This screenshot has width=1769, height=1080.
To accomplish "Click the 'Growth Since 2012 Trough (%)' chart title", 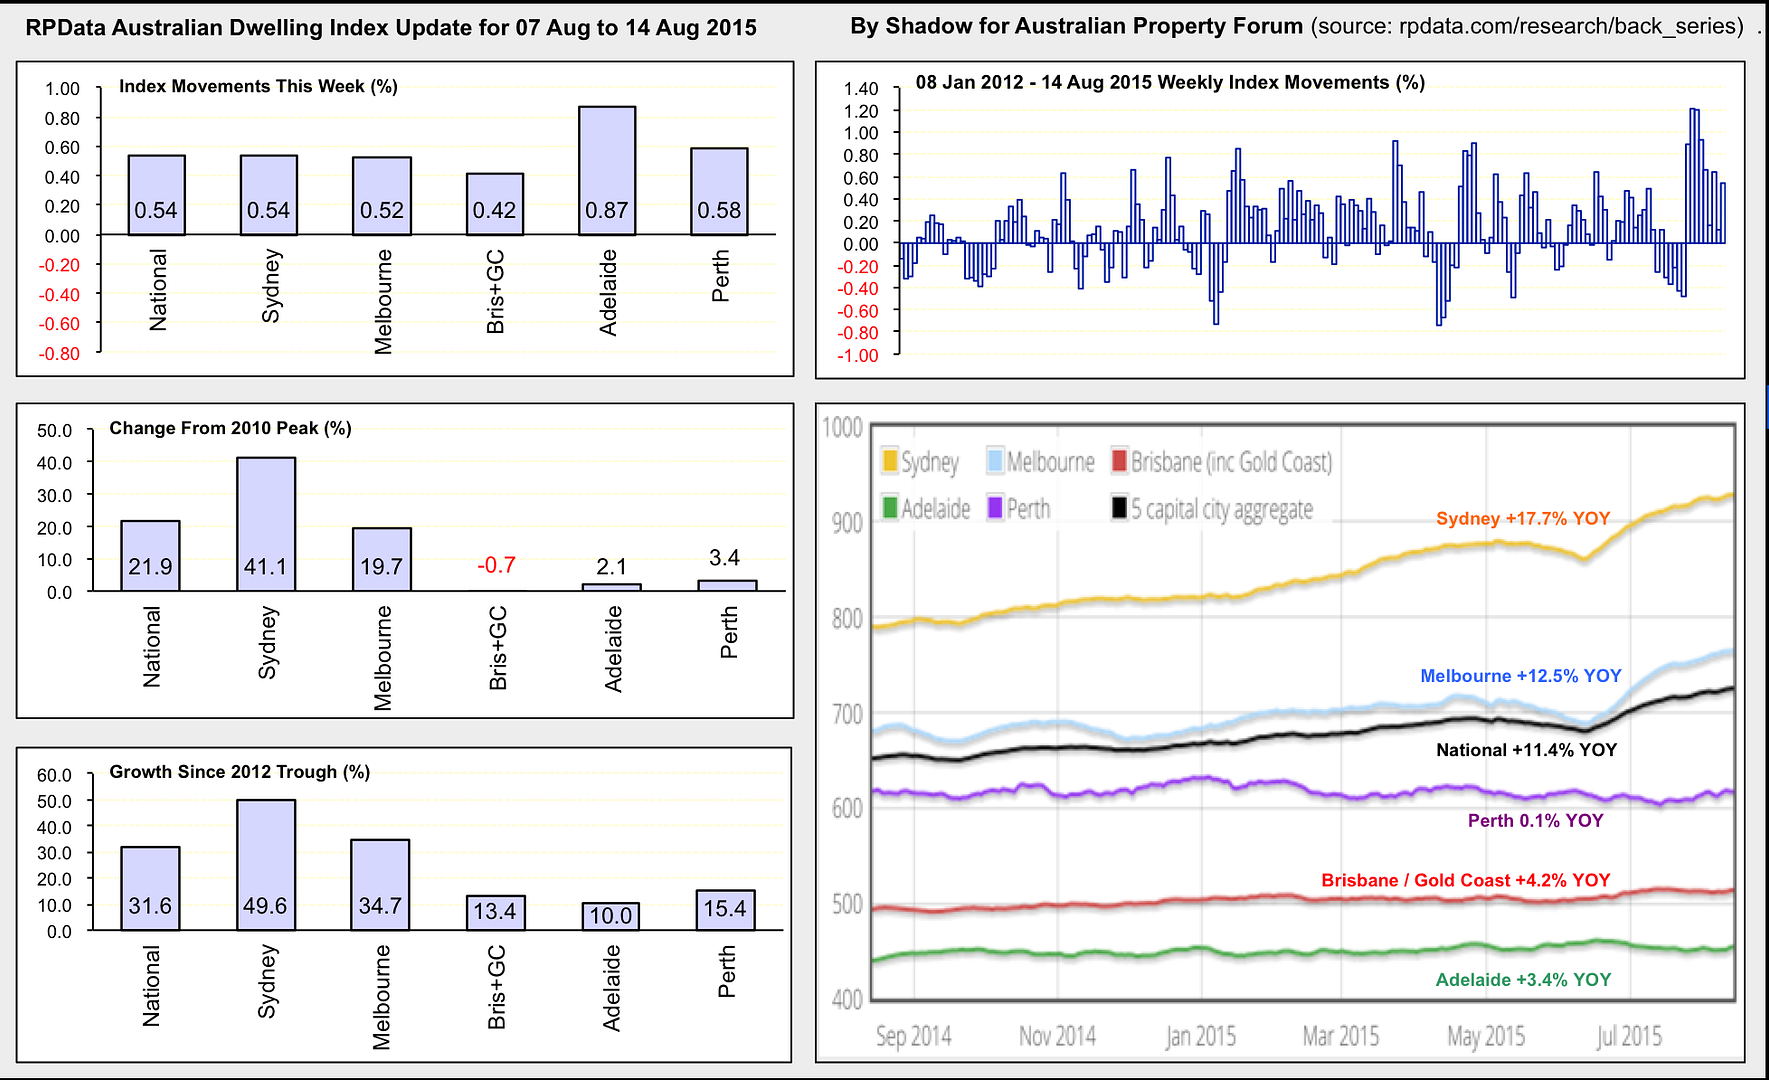I will point(239,772).
